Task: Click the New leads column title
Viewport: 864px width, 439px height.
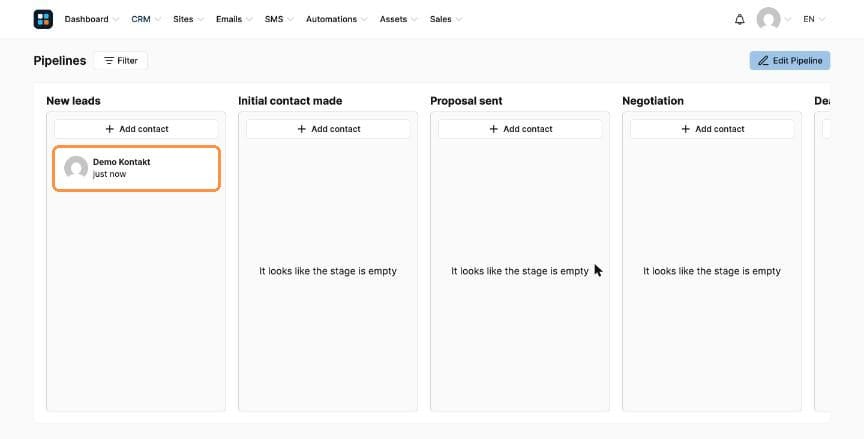Action: tap(73, 101)
